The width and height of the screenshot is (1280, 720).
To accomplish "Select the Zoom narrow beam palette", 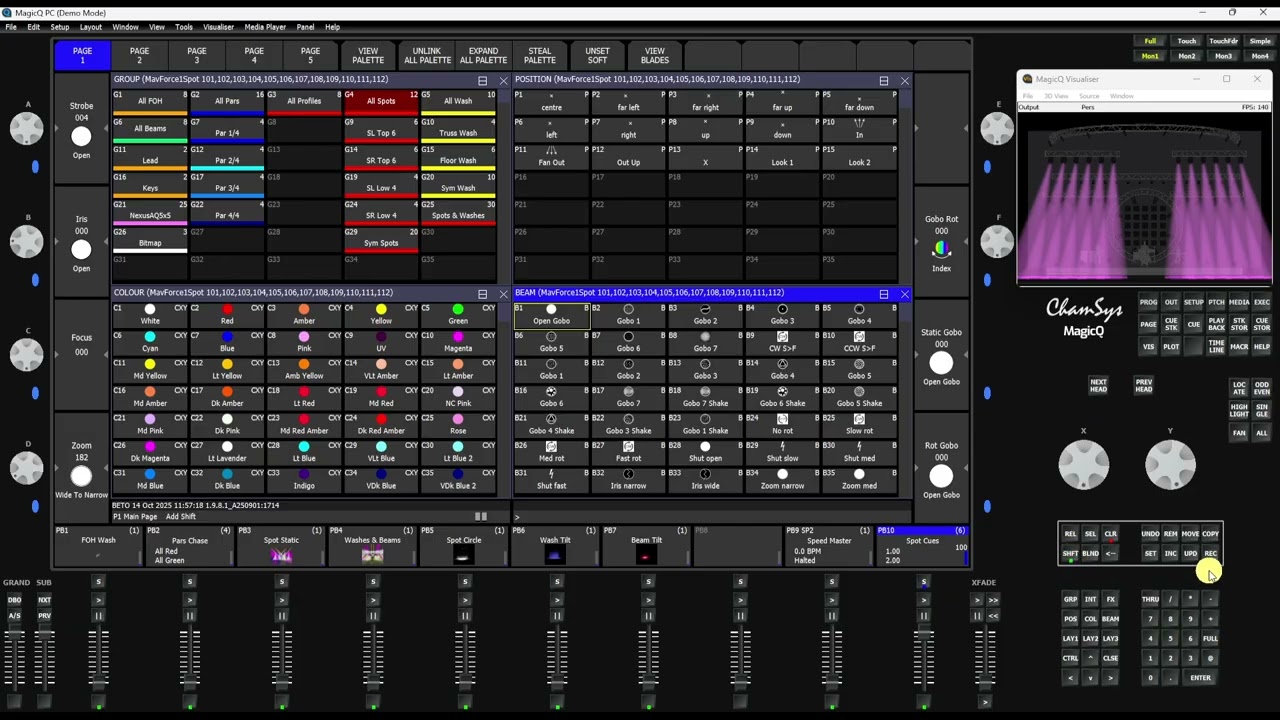I will (x=782, y=480).
